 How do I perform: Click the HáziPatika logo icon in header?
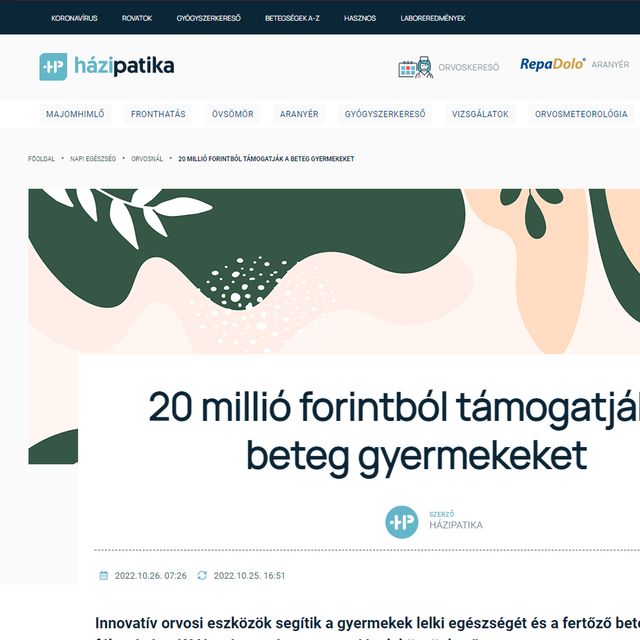53,67
